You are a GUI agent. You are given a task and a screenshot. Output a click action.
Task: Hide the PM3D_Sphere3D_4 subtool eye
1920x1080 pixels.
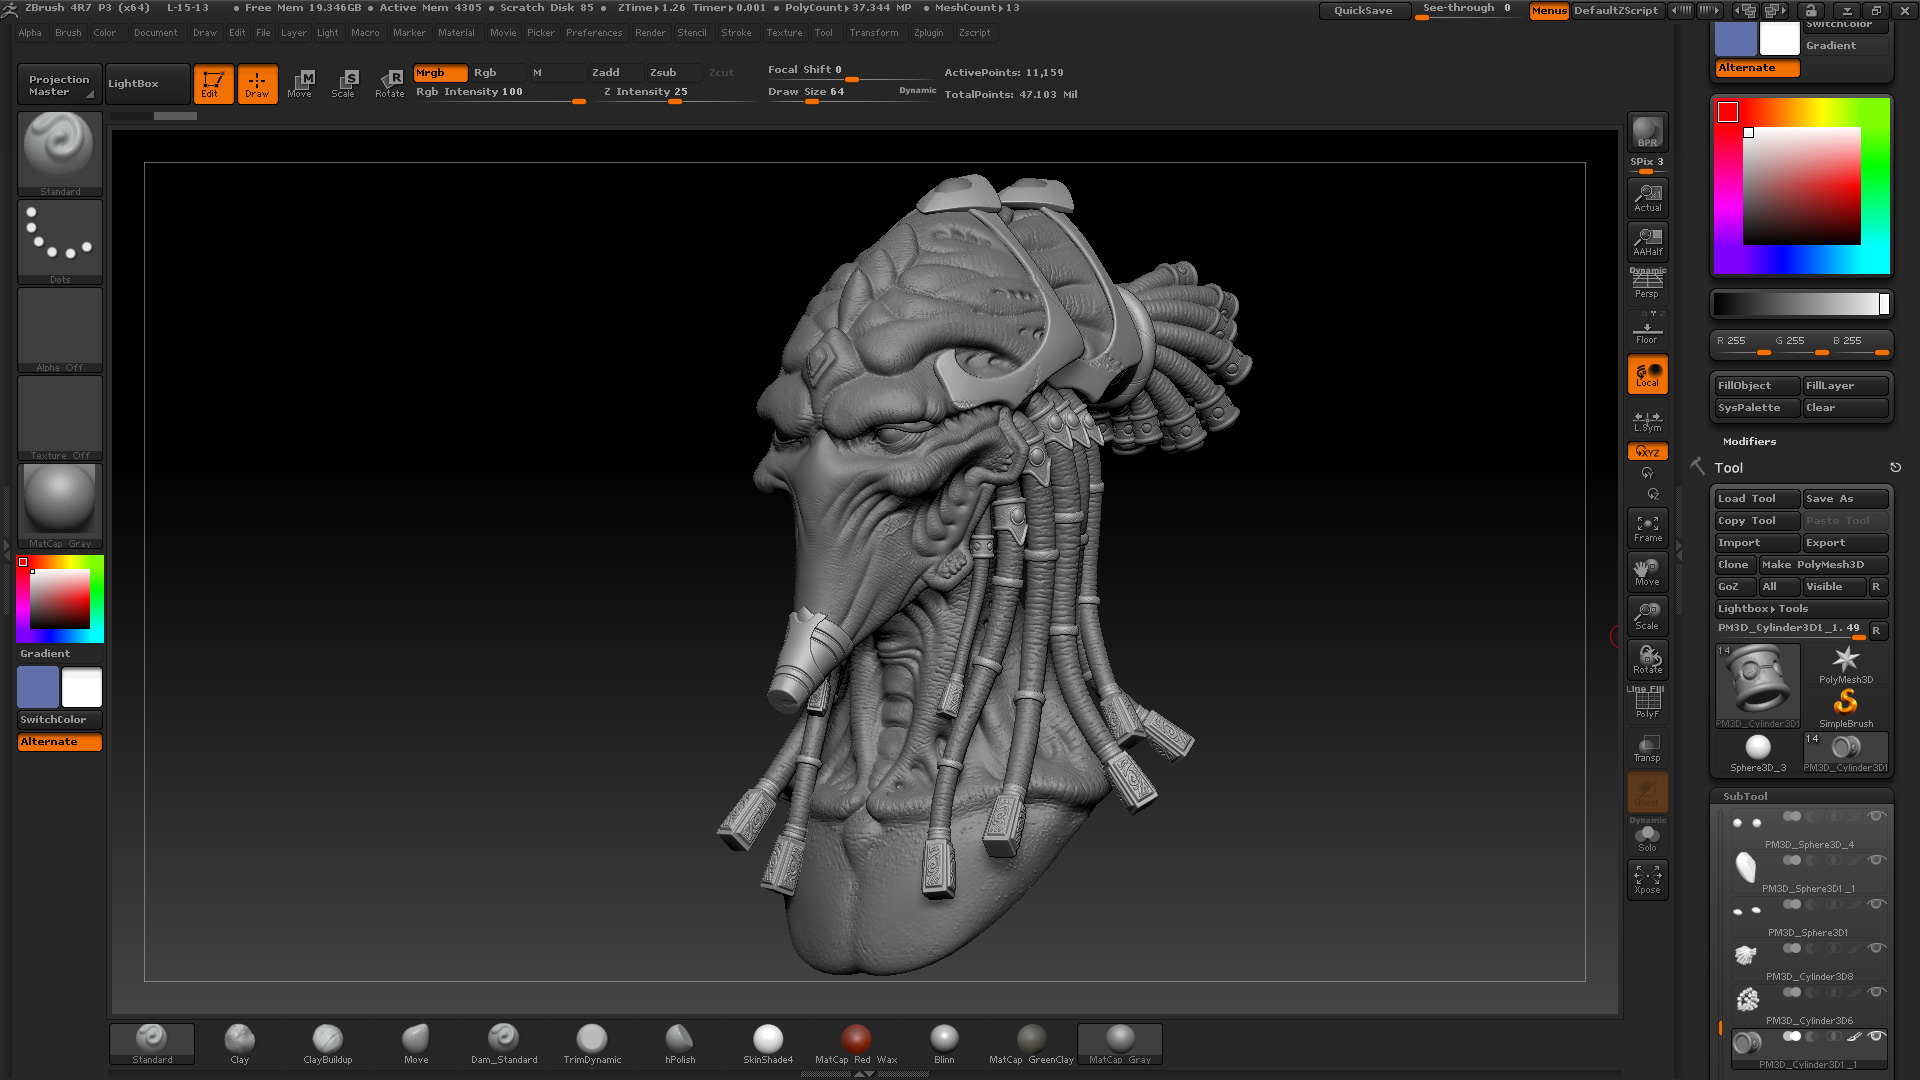[1877, 816]
